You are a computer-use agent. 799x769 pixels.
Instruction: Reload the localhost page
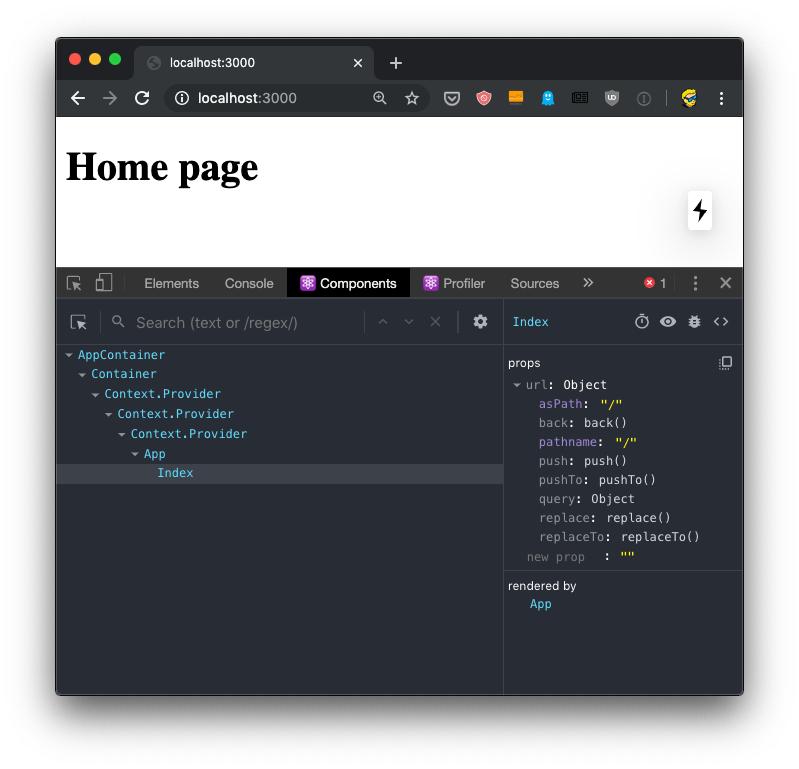click(142, 98)
